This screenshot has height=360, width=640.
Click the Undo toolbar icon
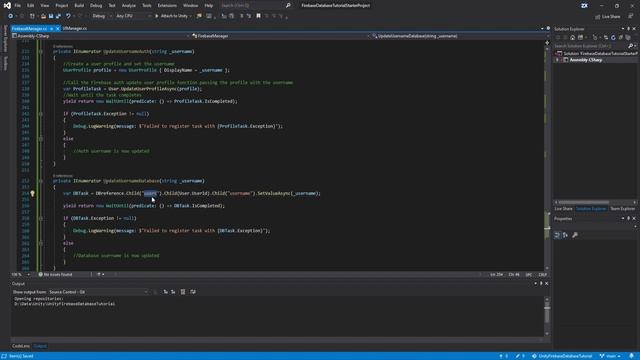68,16
